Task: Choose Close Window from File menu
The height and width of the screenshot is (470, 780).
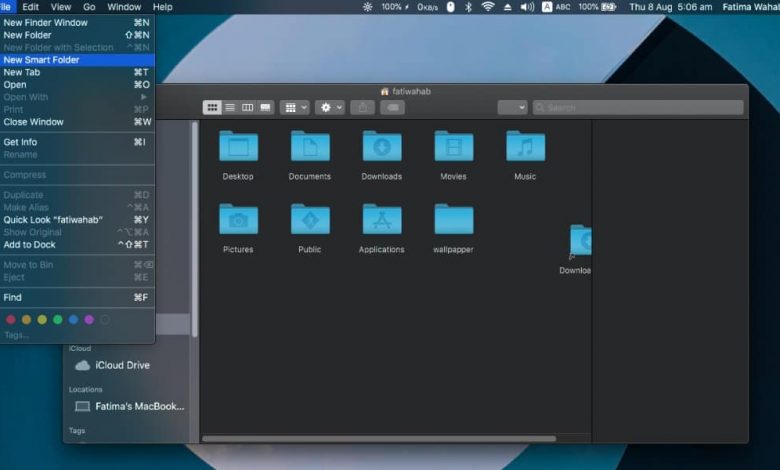Action: click(77, 122)
